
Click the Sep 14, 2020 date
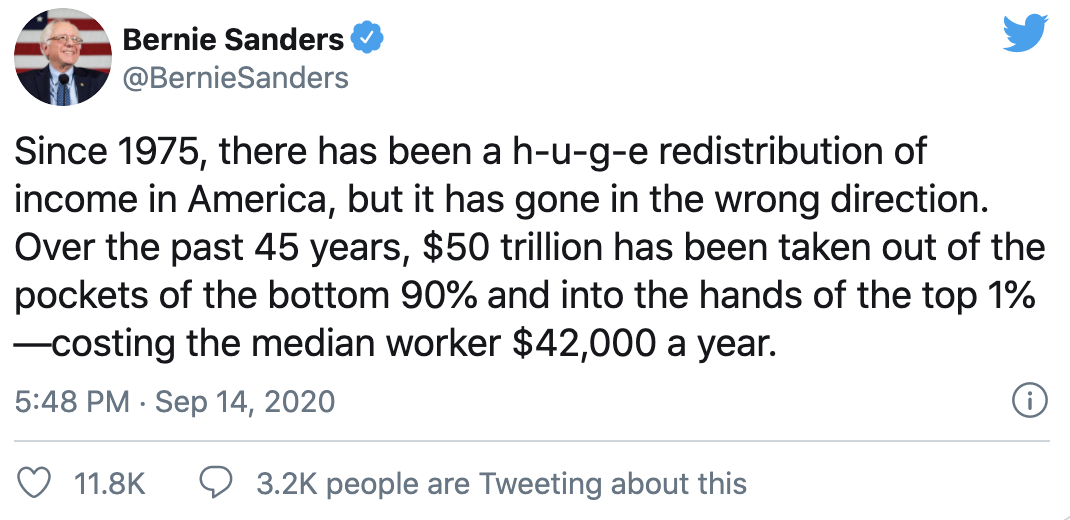(x=244, y=402)
